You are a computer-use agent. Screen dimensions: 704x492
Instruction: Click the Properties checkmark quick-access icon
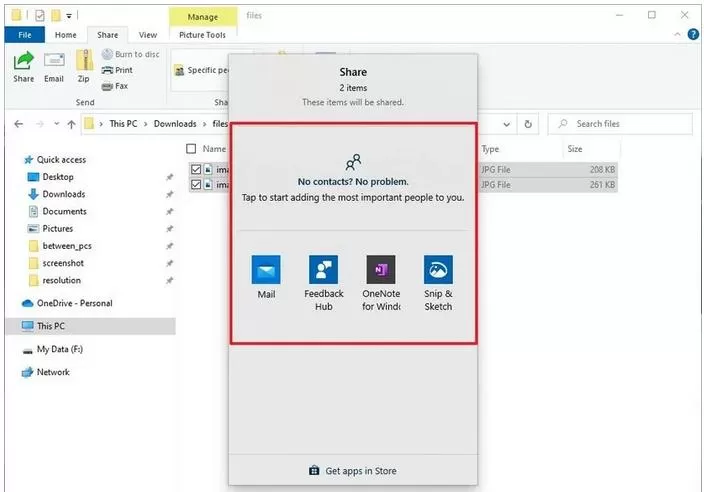point(40,16)
